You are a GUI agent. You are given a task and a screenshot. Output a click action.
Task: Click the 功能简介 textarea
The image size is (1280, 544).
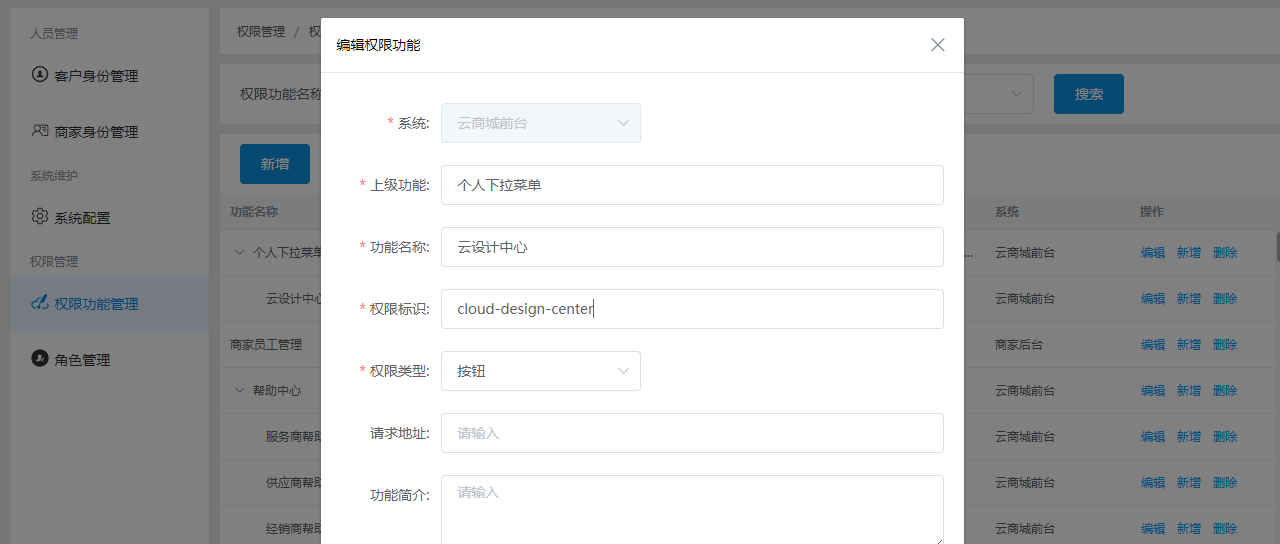click(692, 510)
